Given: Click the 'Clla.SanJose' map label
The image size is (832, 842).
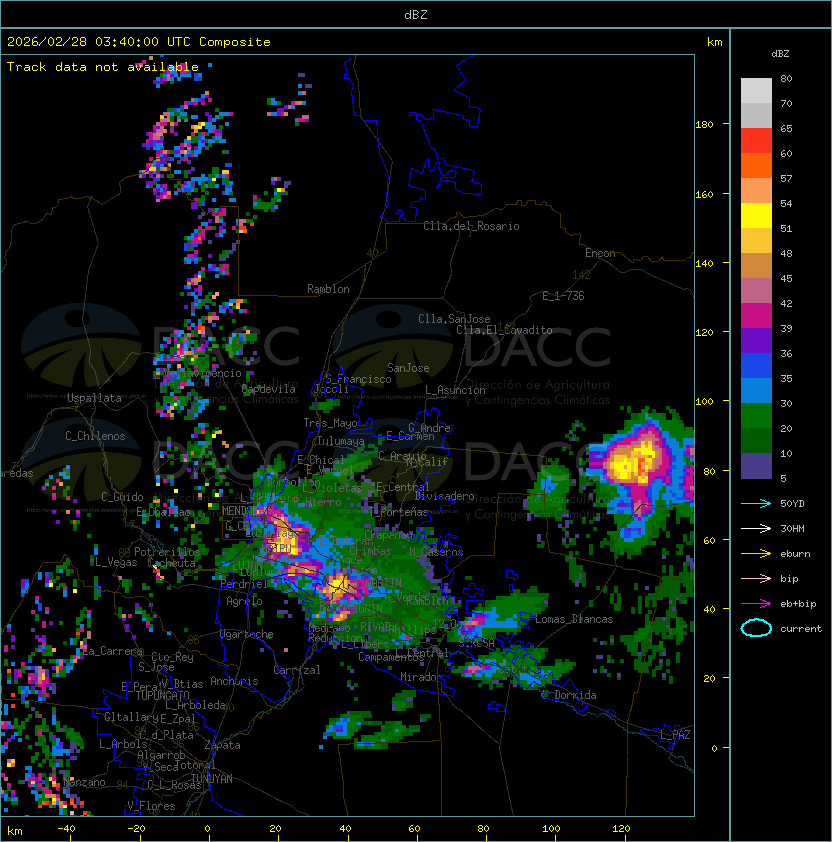Looking at the screenshot, I should [x=454, y=319].
